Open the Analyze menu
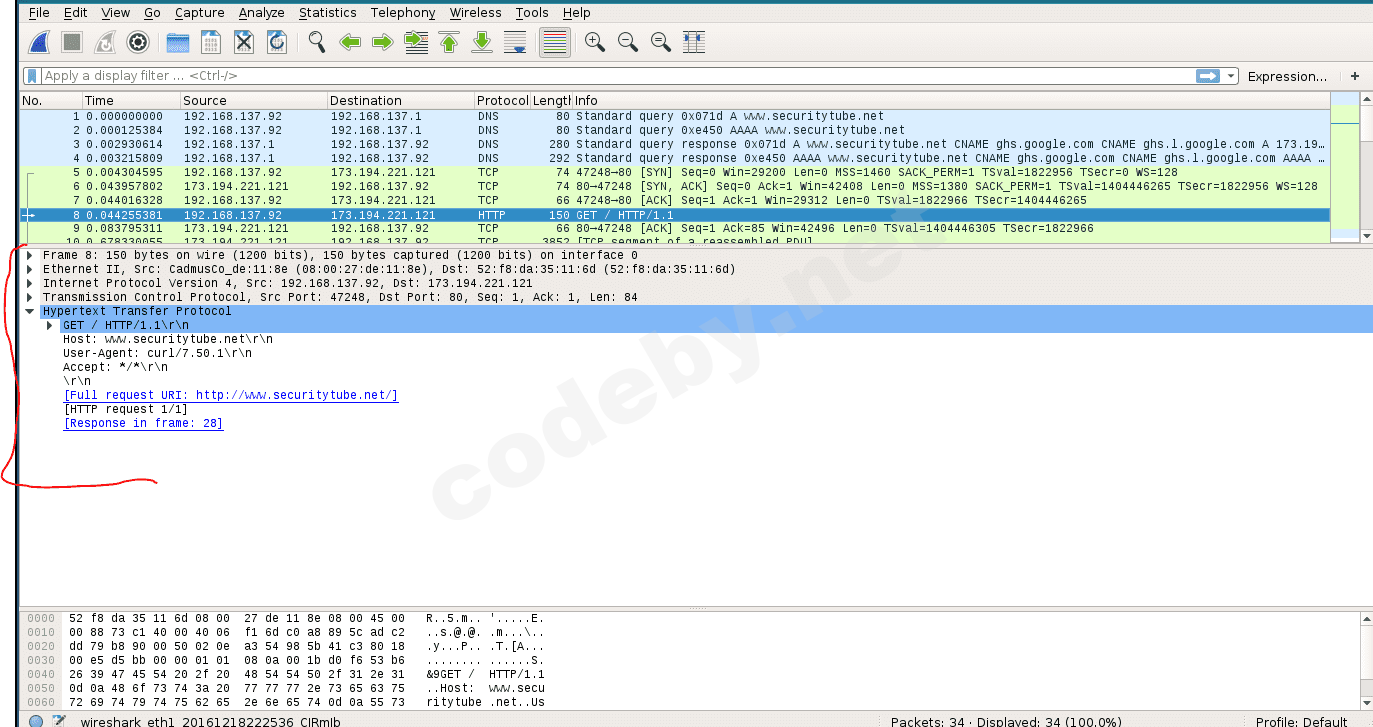 [x=261, y=13]
